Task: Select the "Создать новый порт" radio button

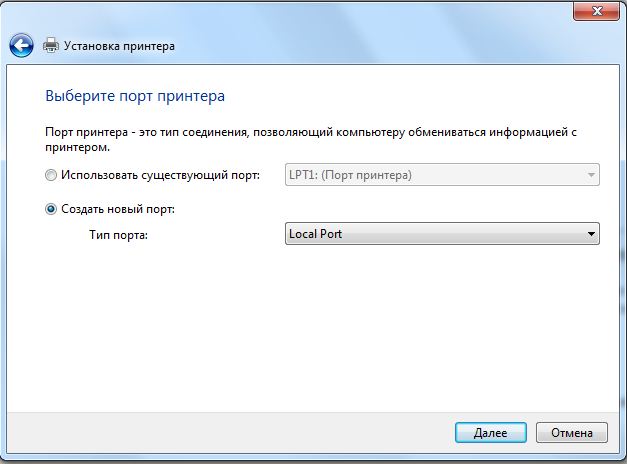Action: pos(52,209)
